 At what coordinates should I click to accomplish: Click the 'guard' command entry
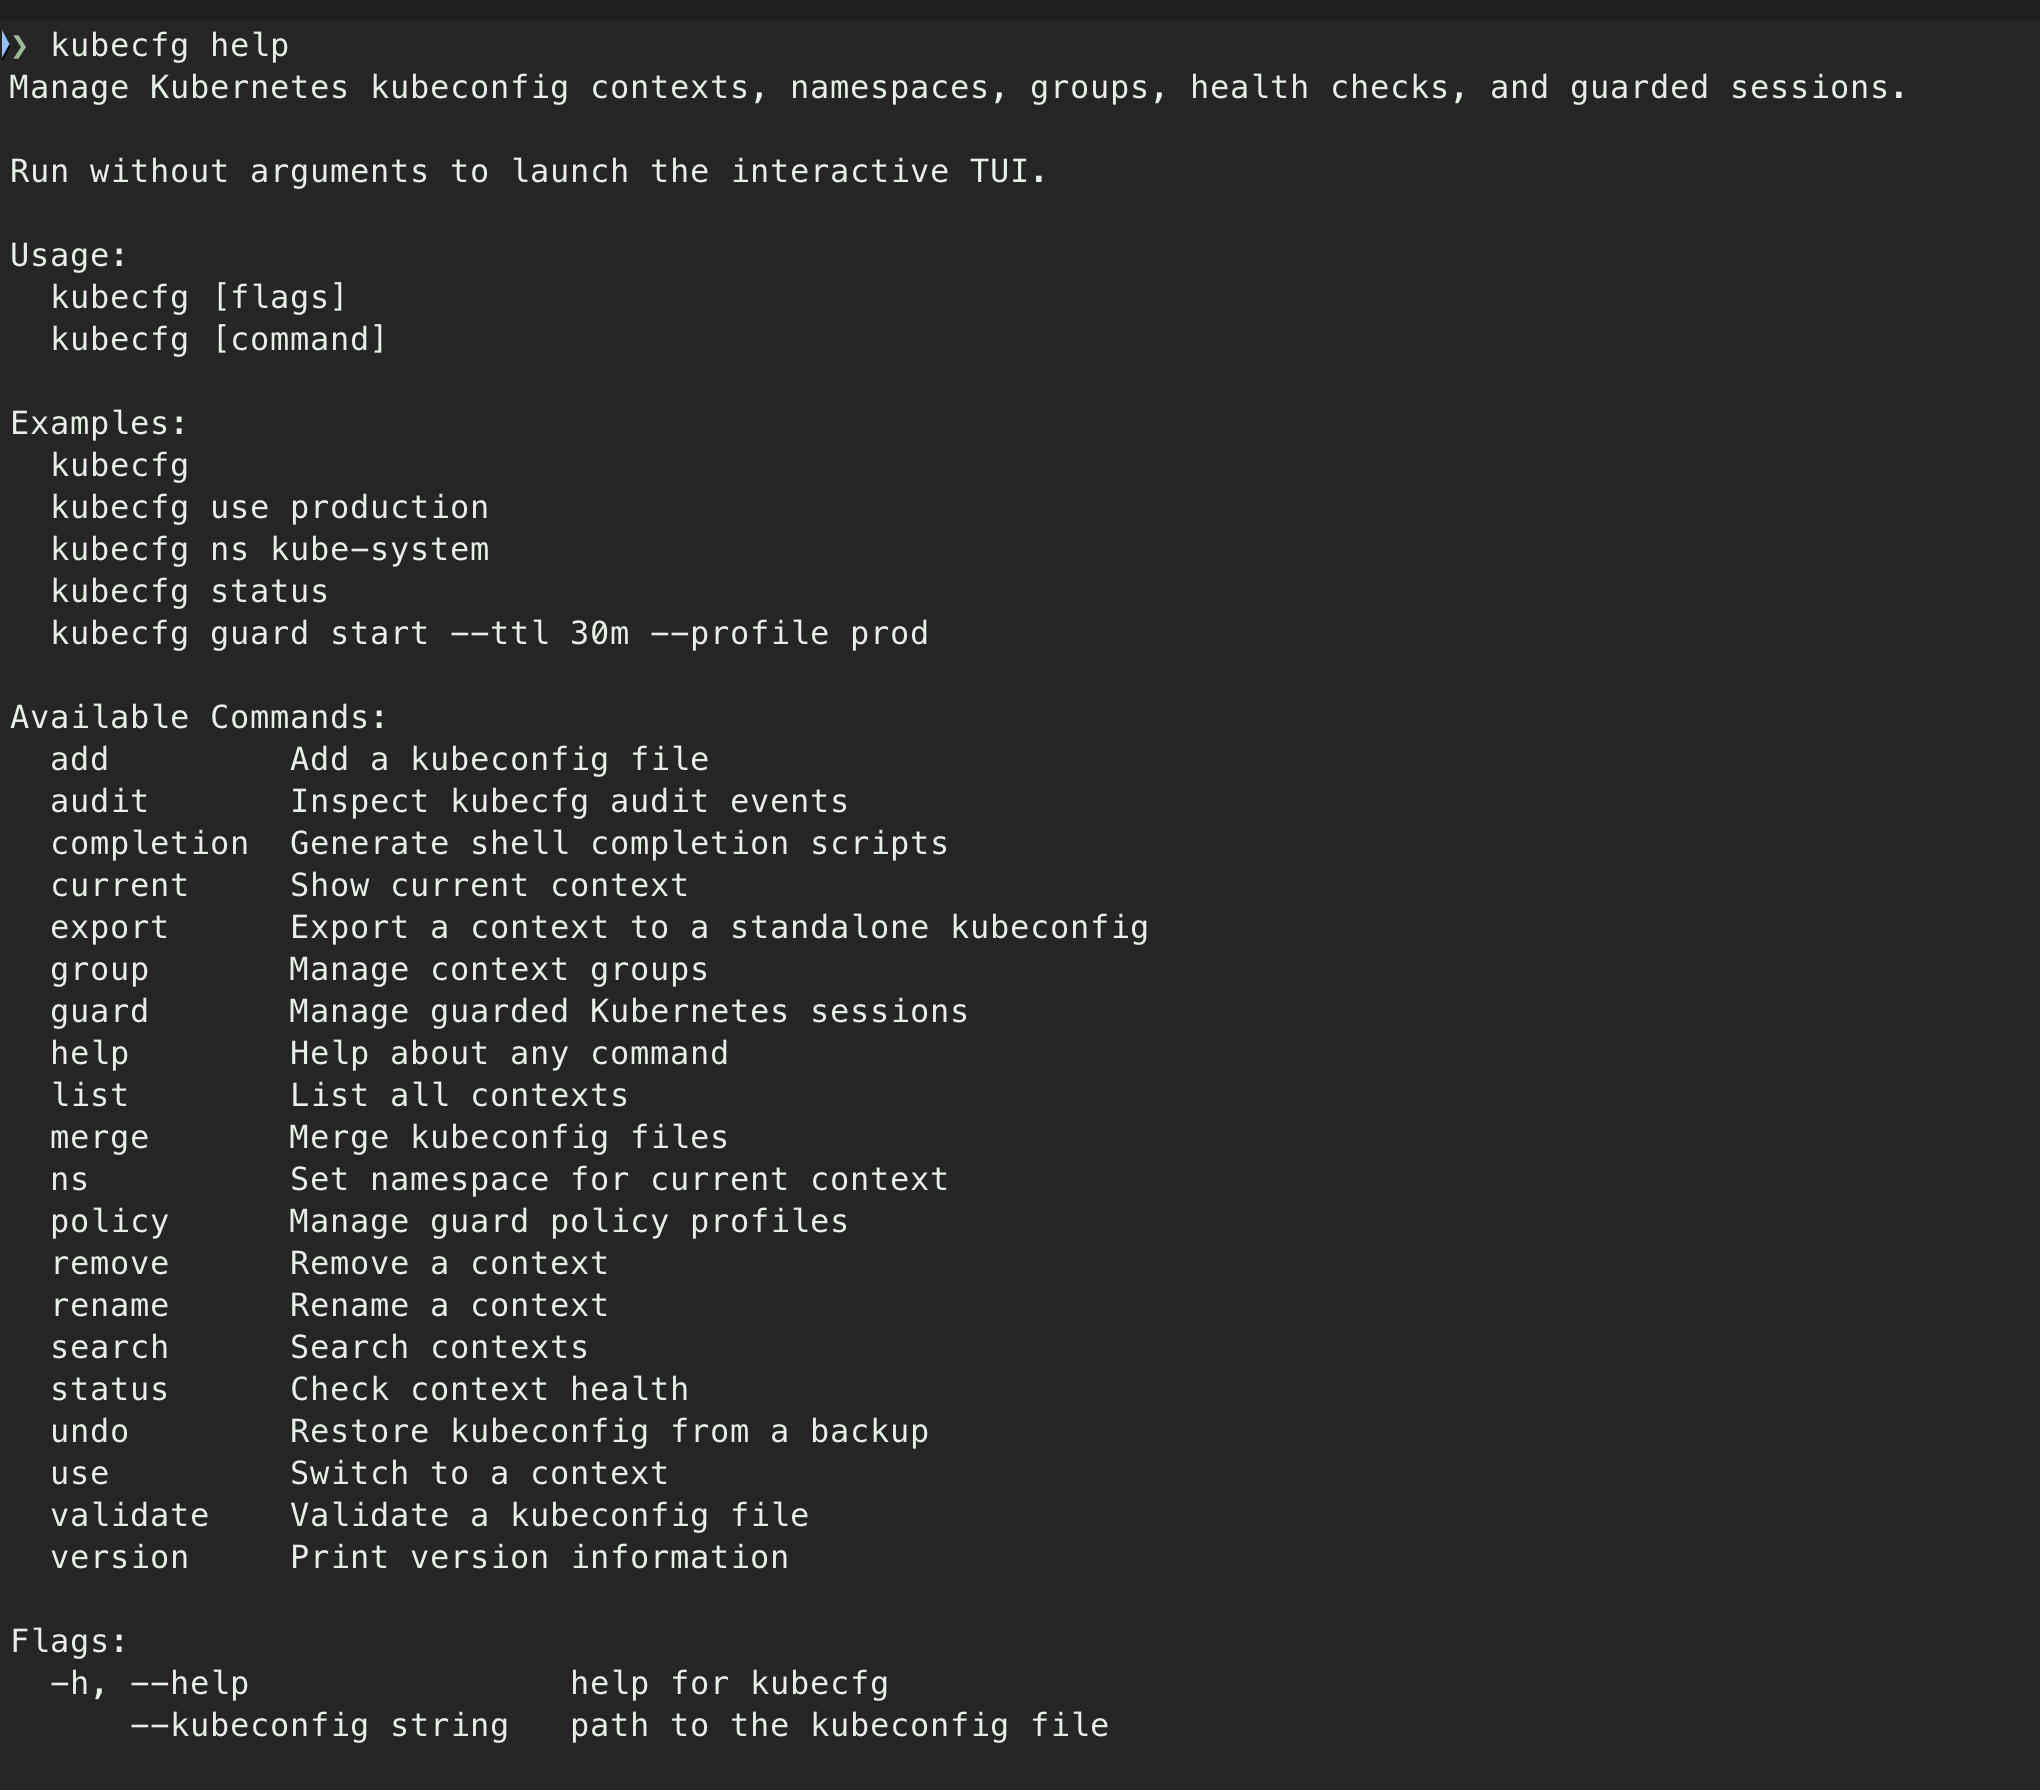coord(100,1011)
